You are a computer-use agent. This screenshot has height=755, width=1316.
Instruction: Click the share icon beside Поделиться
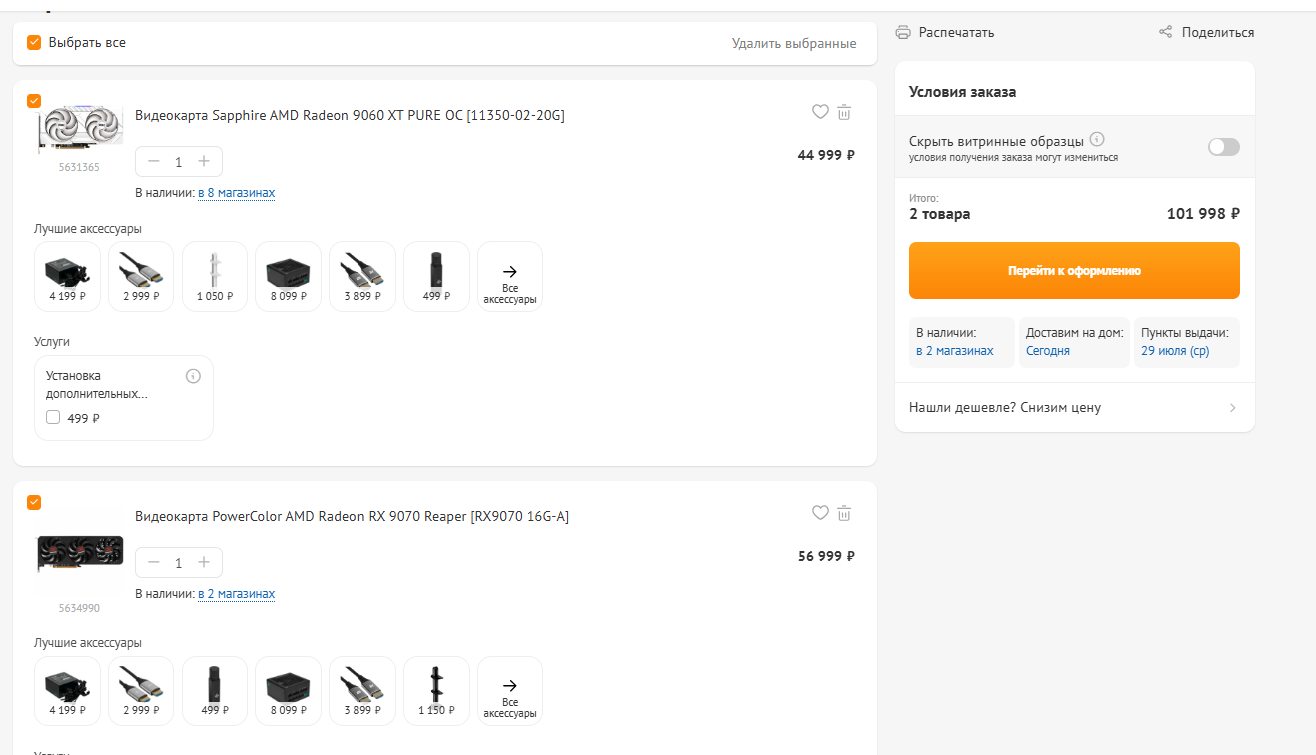pos(1165,32)
